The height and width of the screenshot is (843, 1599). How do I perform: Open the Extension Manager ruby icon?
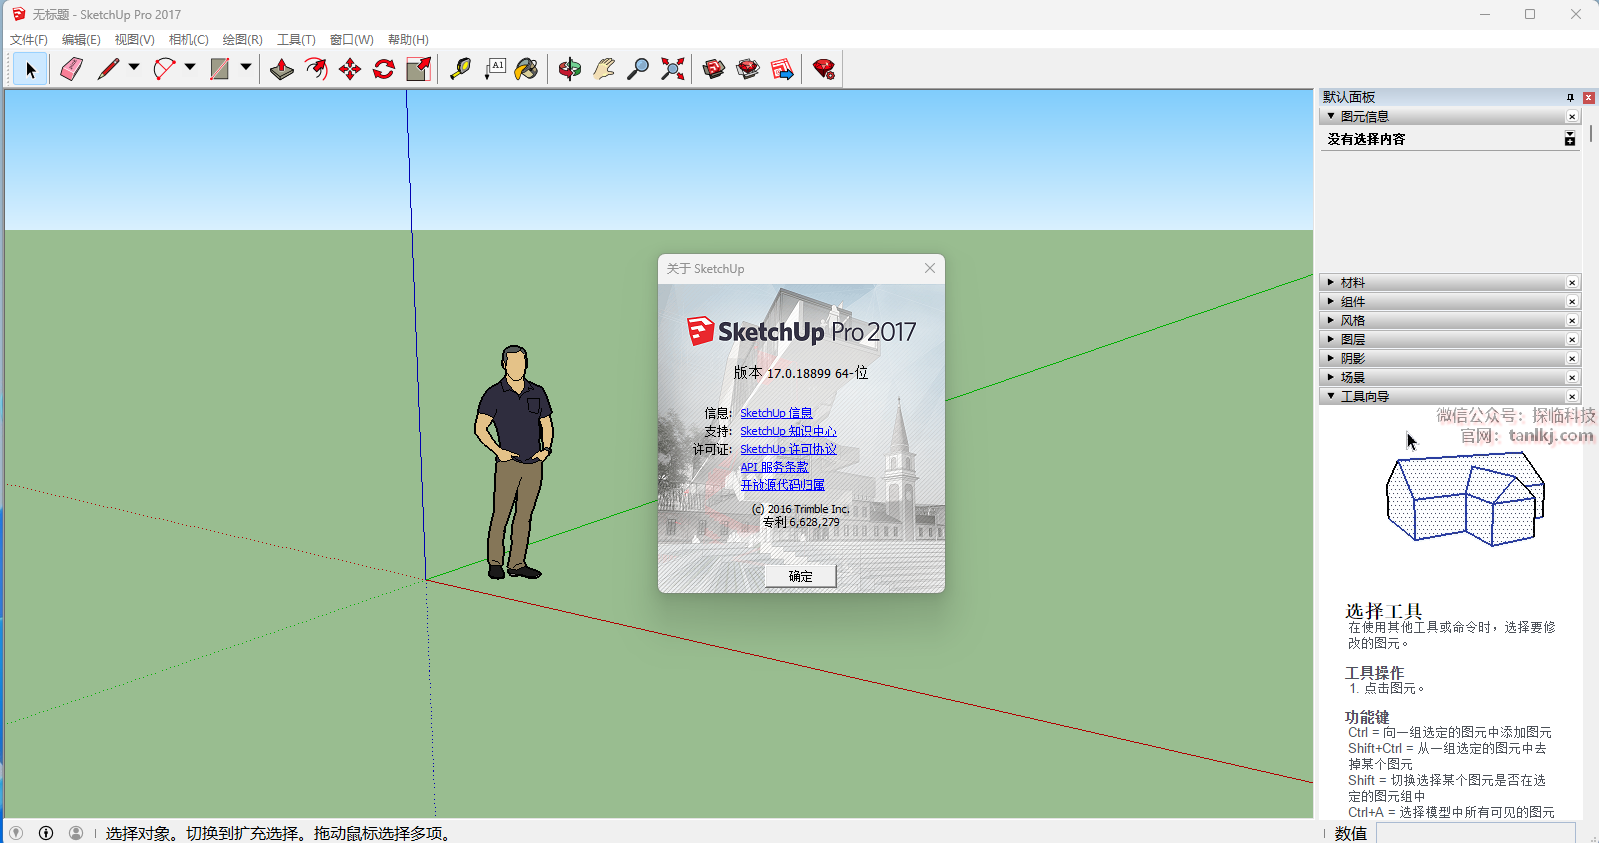pyautogui.click(x=824, y=69)
